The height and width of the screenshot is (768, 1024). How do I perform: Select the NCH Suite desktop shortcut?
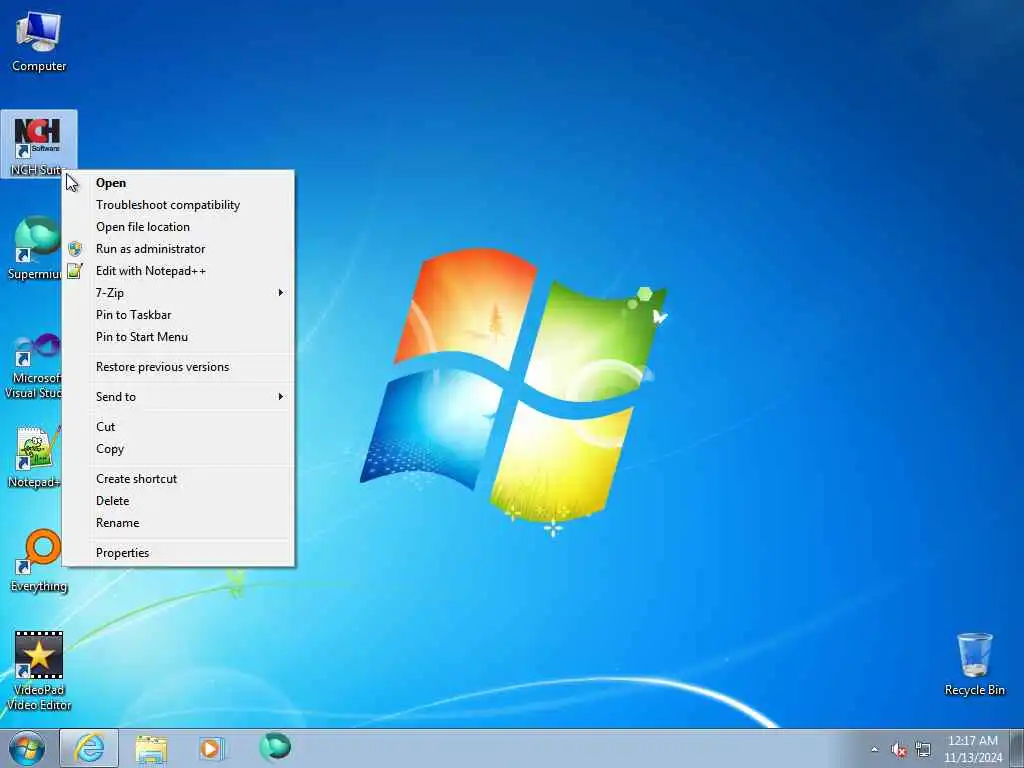point(39,144)
